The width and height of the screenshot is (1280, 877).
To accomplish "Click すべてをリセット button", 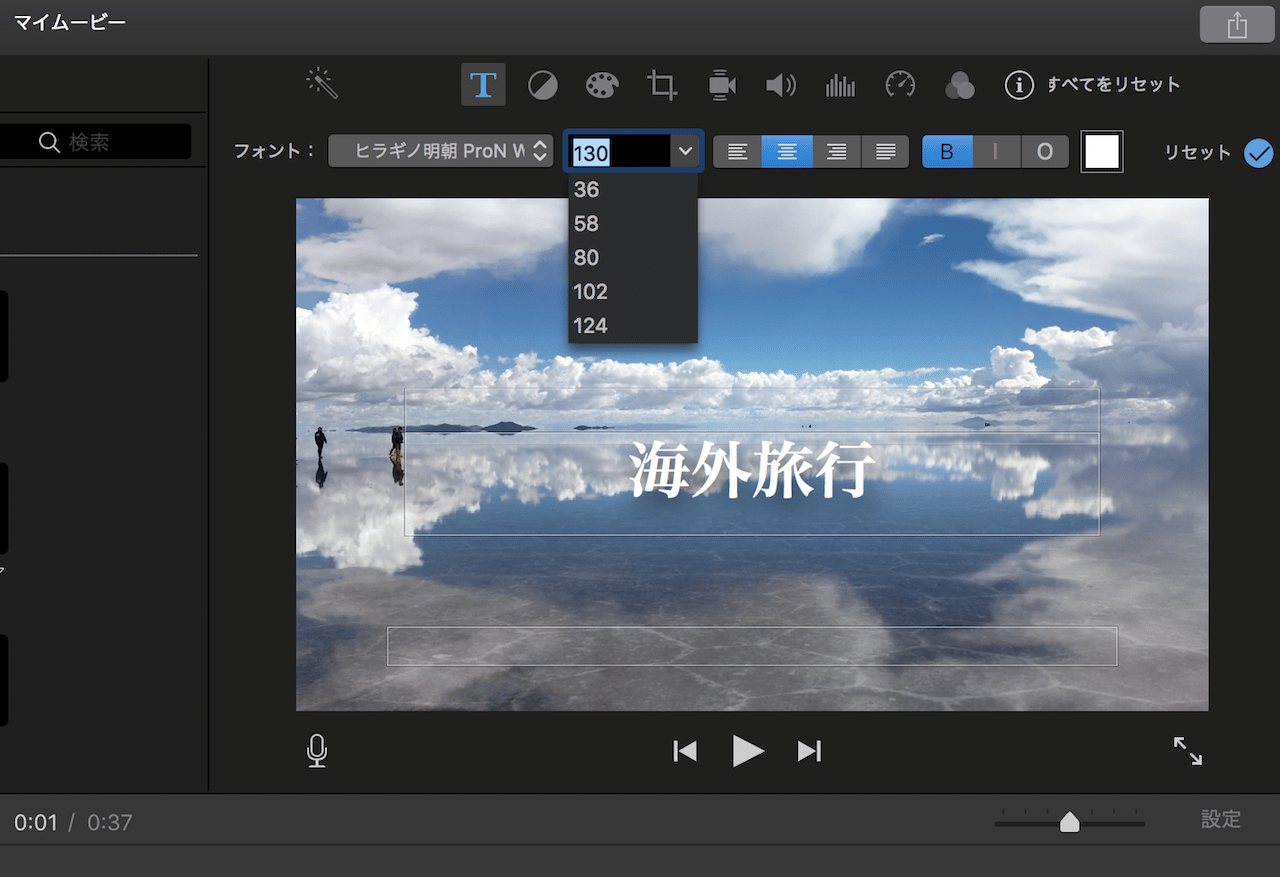I will [x=1113, y=85].
